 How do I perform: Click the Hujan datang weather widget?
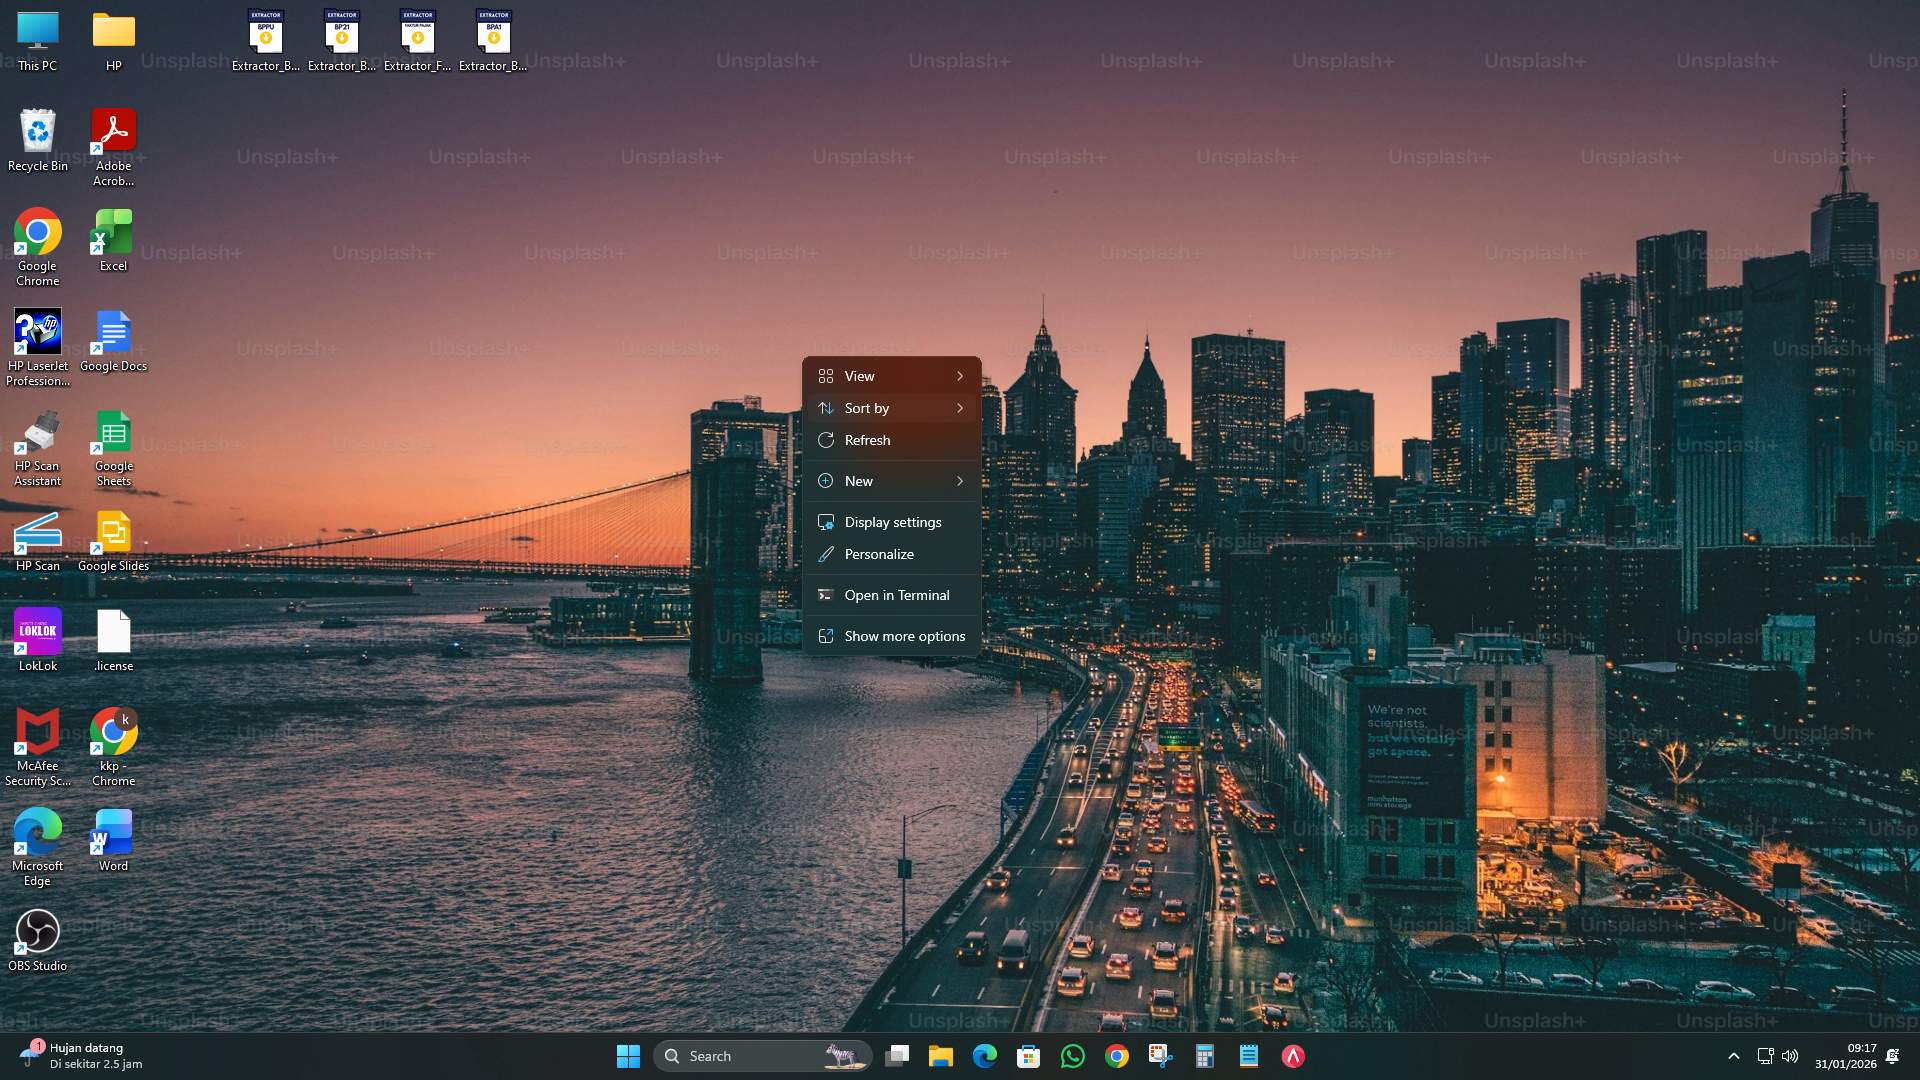[x=80, y=1055]
